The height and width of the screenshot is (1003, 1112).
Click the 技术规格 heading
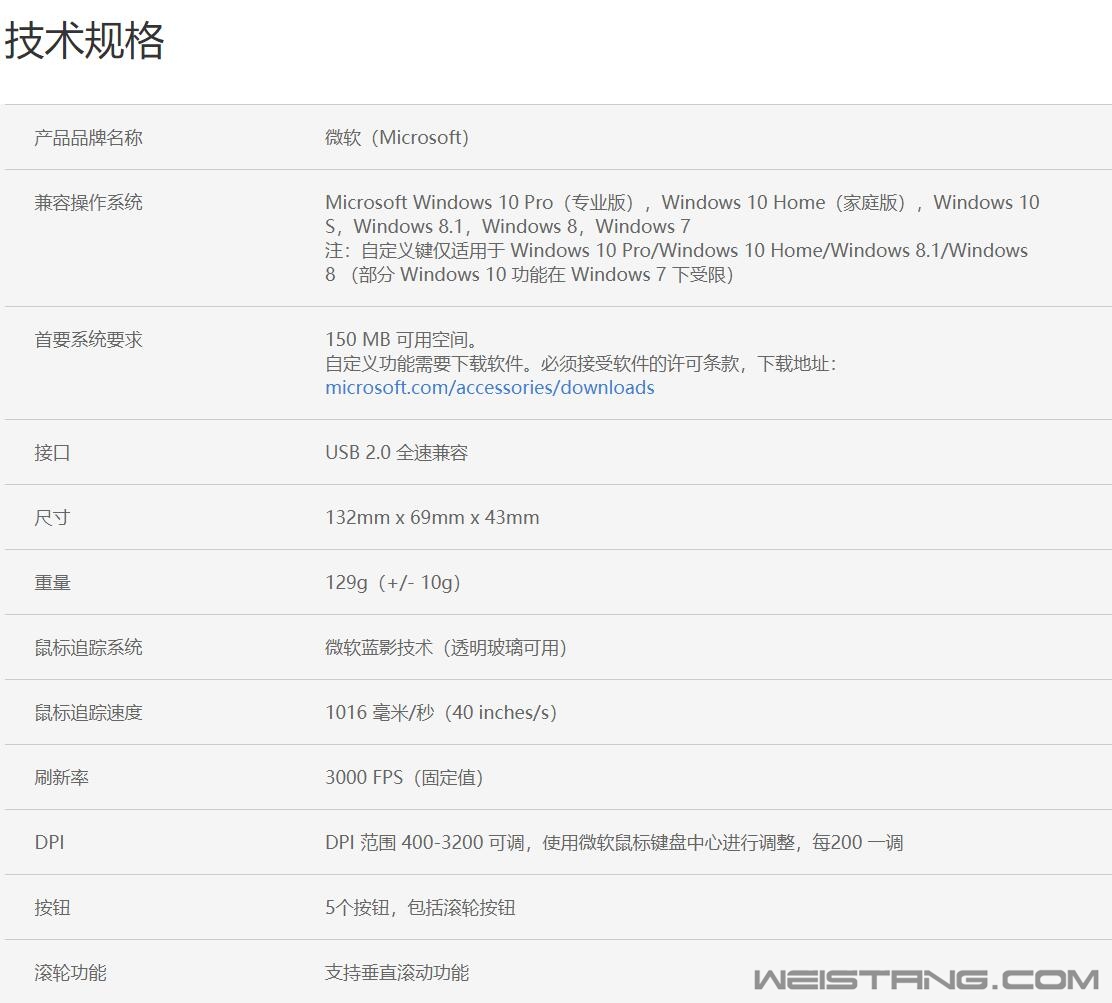coord(84,40)
